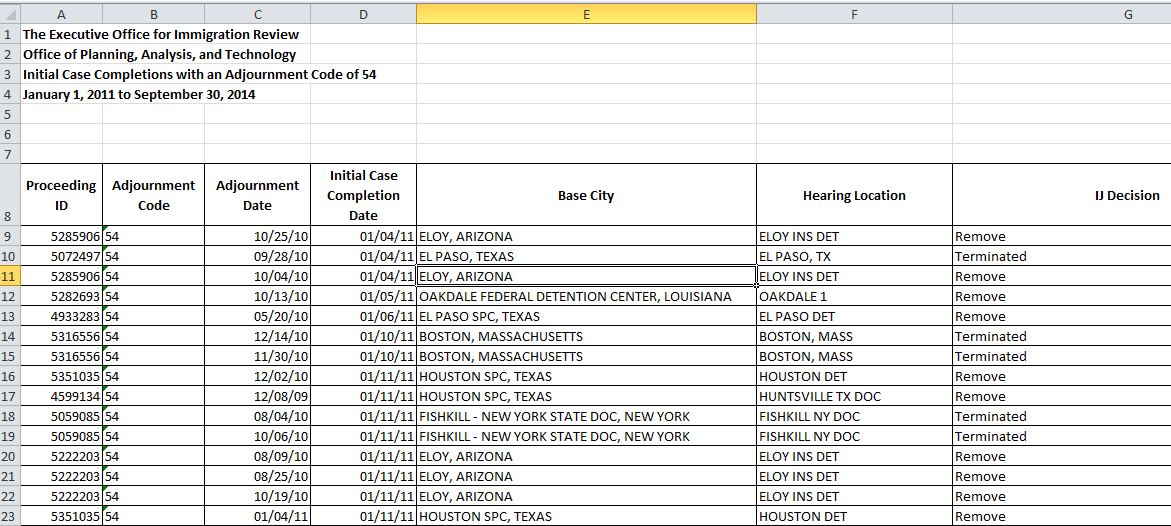1171x526 pixels.
Task: Click Proceeding ID 5282693
Action: pyautogui.click(x=61, y=297)
